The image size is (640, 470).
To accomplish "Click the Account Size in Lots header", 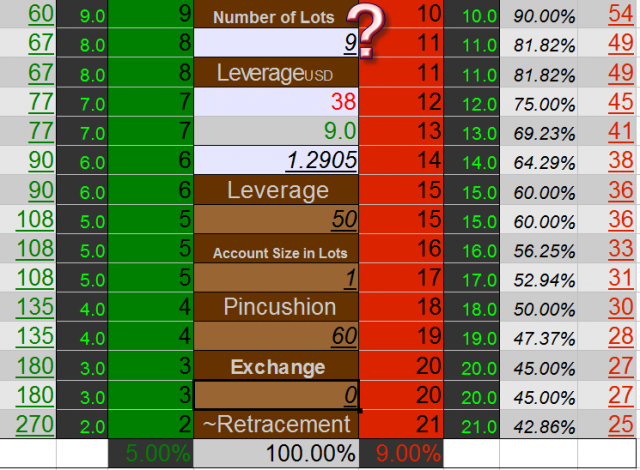I will coord(276,248).
